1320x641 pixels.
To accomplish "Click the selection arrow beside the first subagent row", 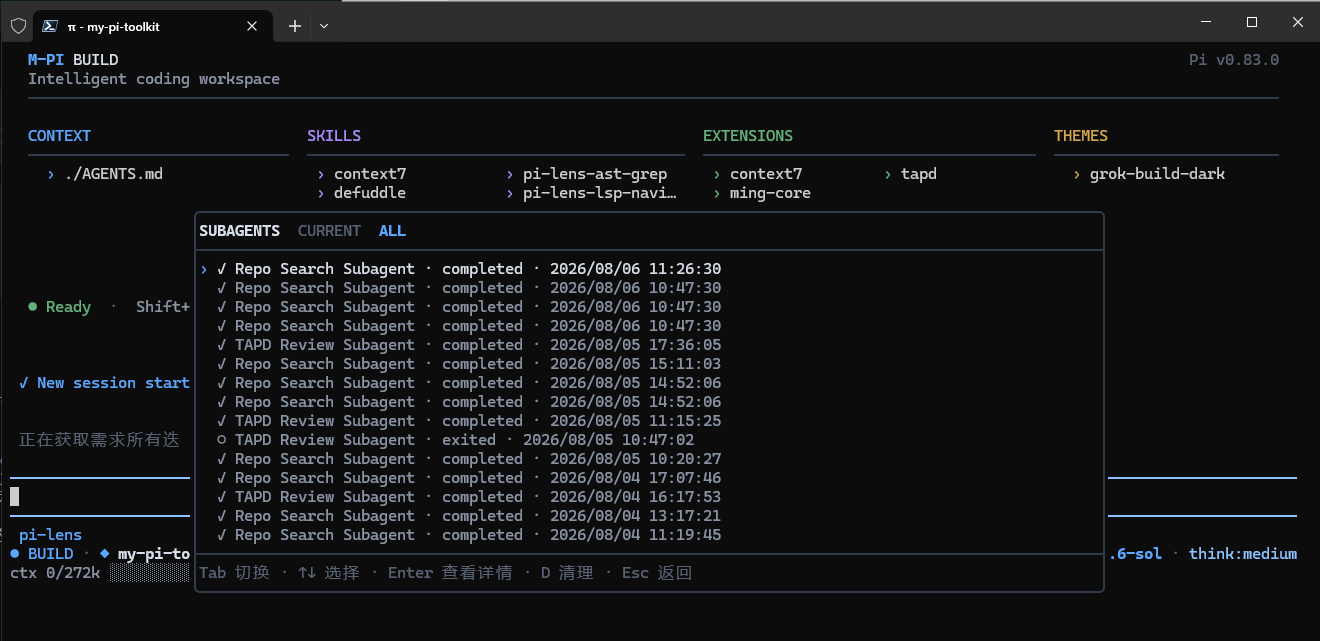I will [x=204, y=269].
